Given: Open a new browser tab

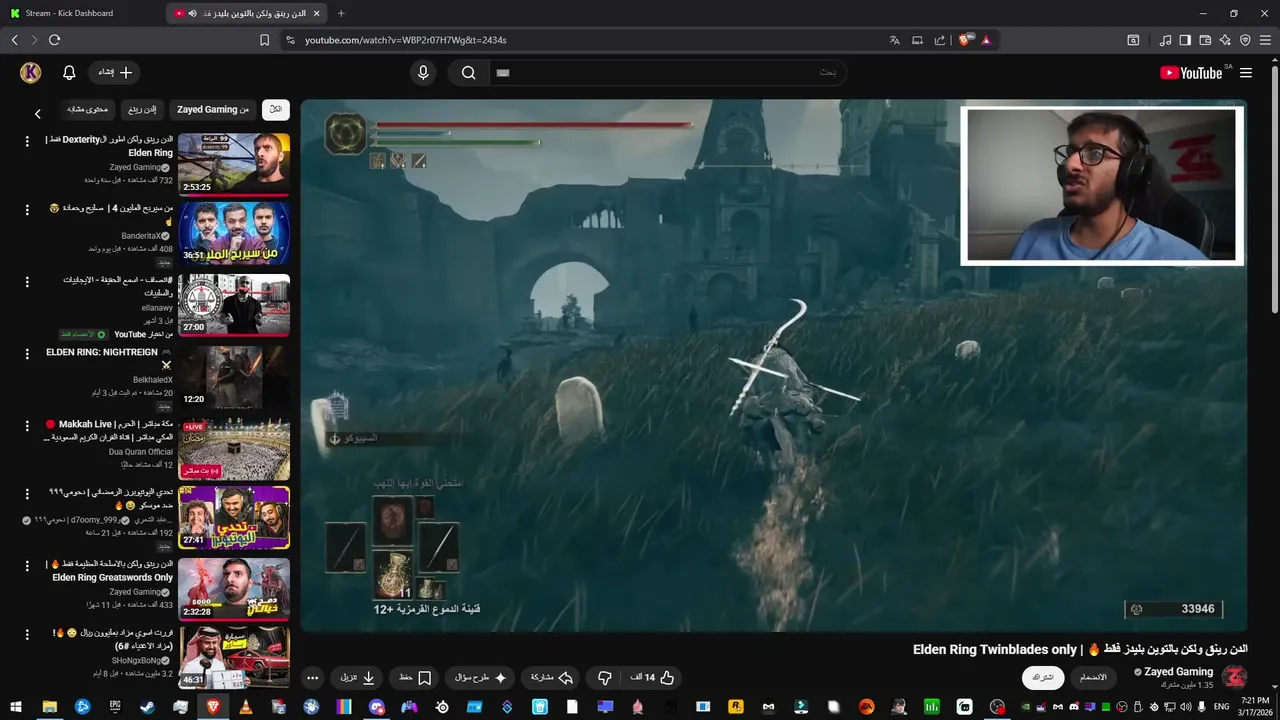Looking at the screenshot, I should pyautogui.click(x=341, y=13).
